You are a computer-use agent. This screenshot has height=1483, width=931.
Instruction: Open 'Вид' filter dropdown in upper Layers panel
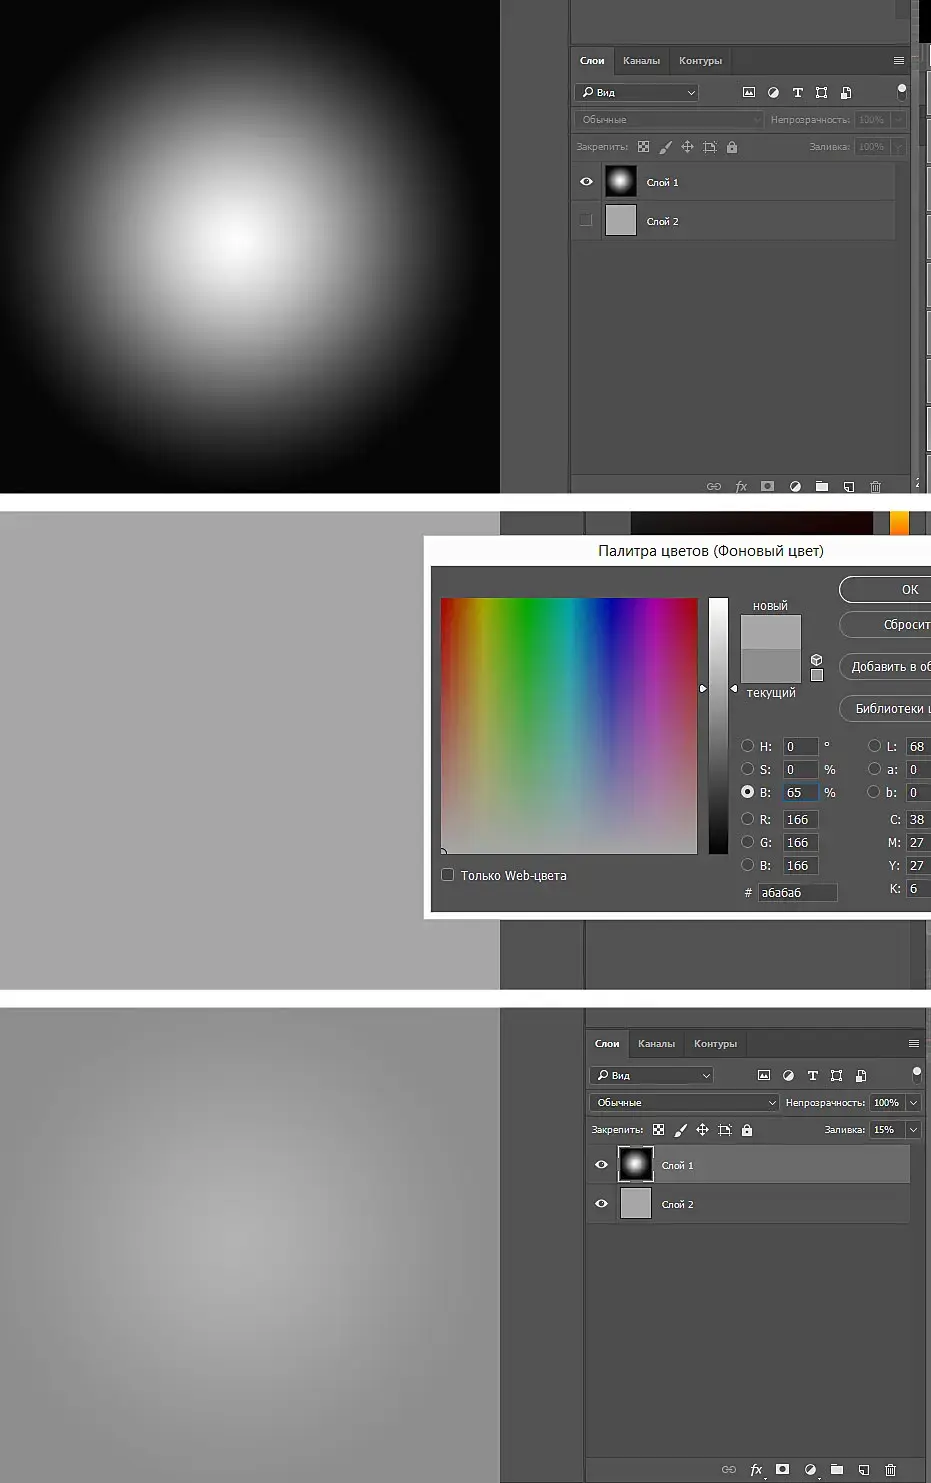[x=637, y=92]
